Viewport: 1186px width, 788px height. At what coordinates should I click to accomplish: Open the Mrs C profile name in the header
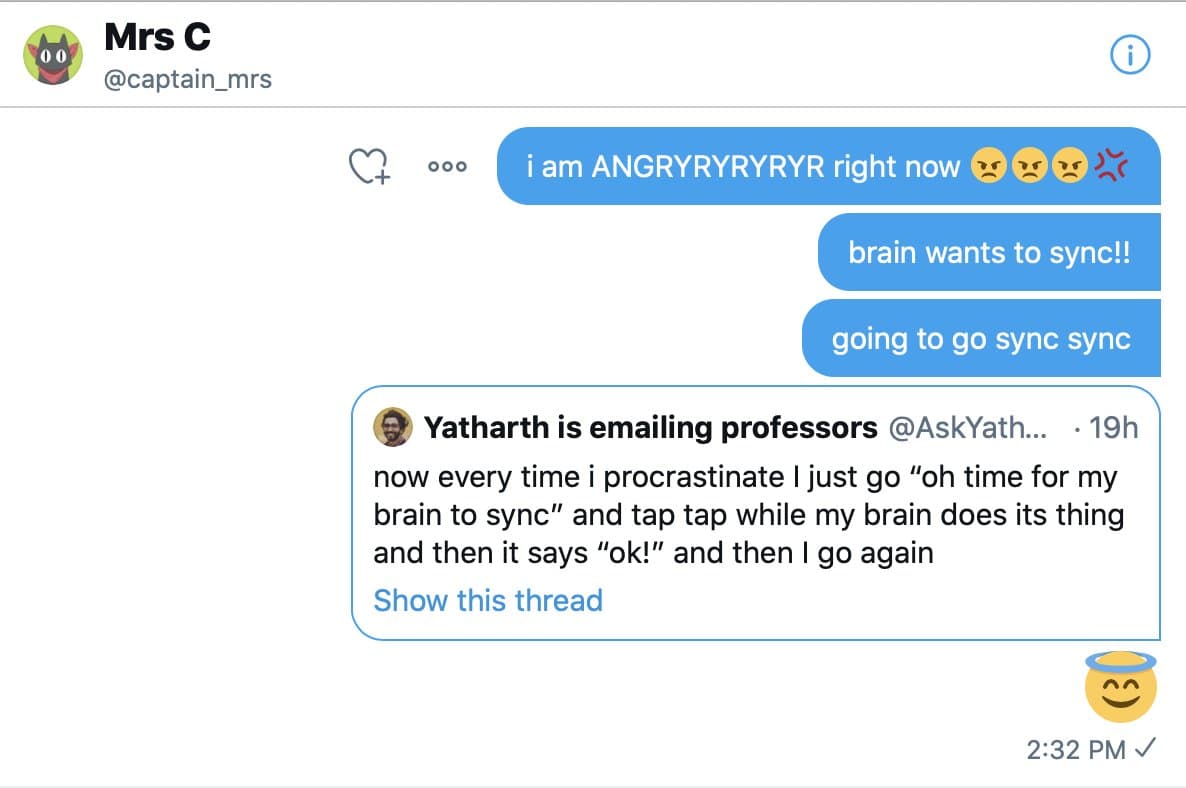157,38
